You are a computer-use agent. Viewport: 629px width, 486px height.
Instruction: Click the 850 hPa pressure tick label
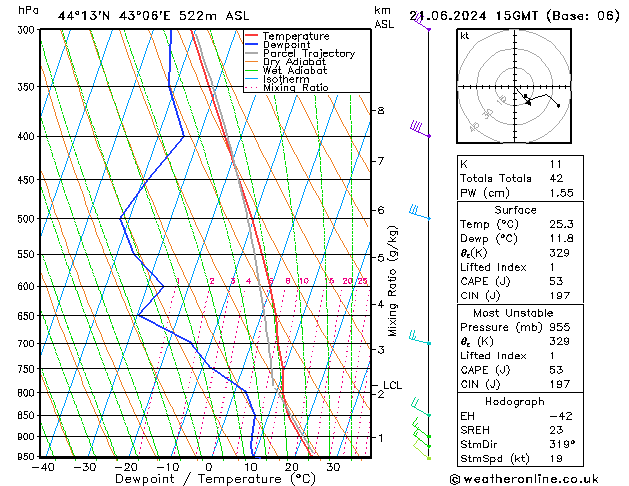point(28,415)
